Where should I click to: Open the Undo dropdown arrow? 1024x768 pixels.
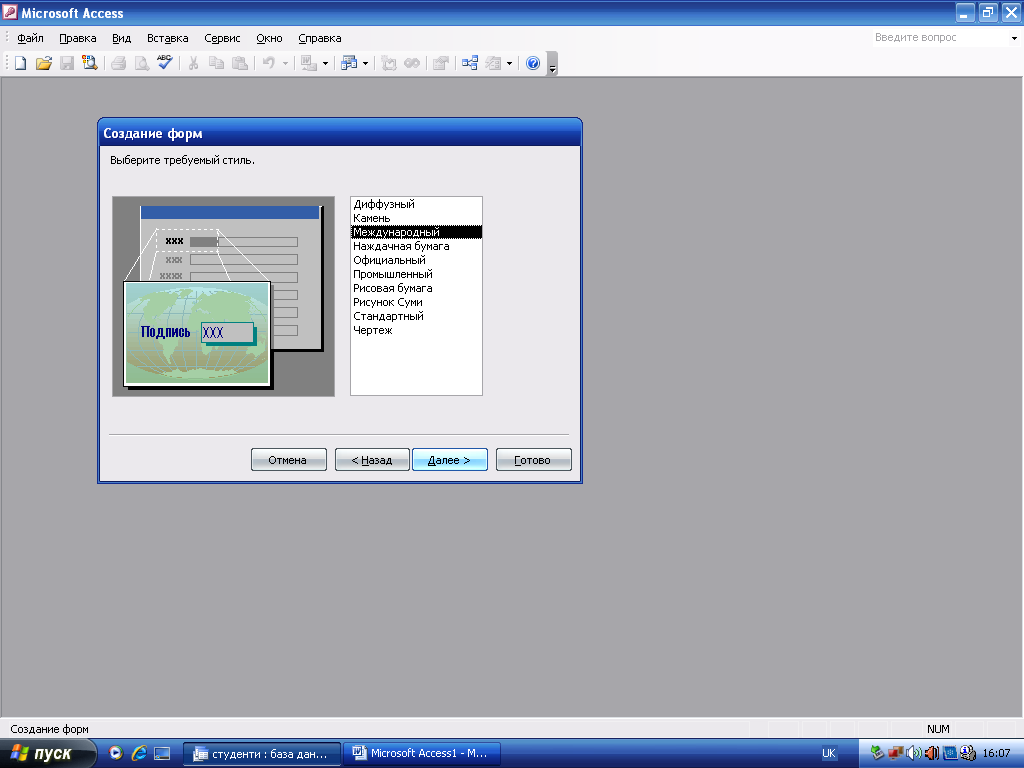pos(285,64)
